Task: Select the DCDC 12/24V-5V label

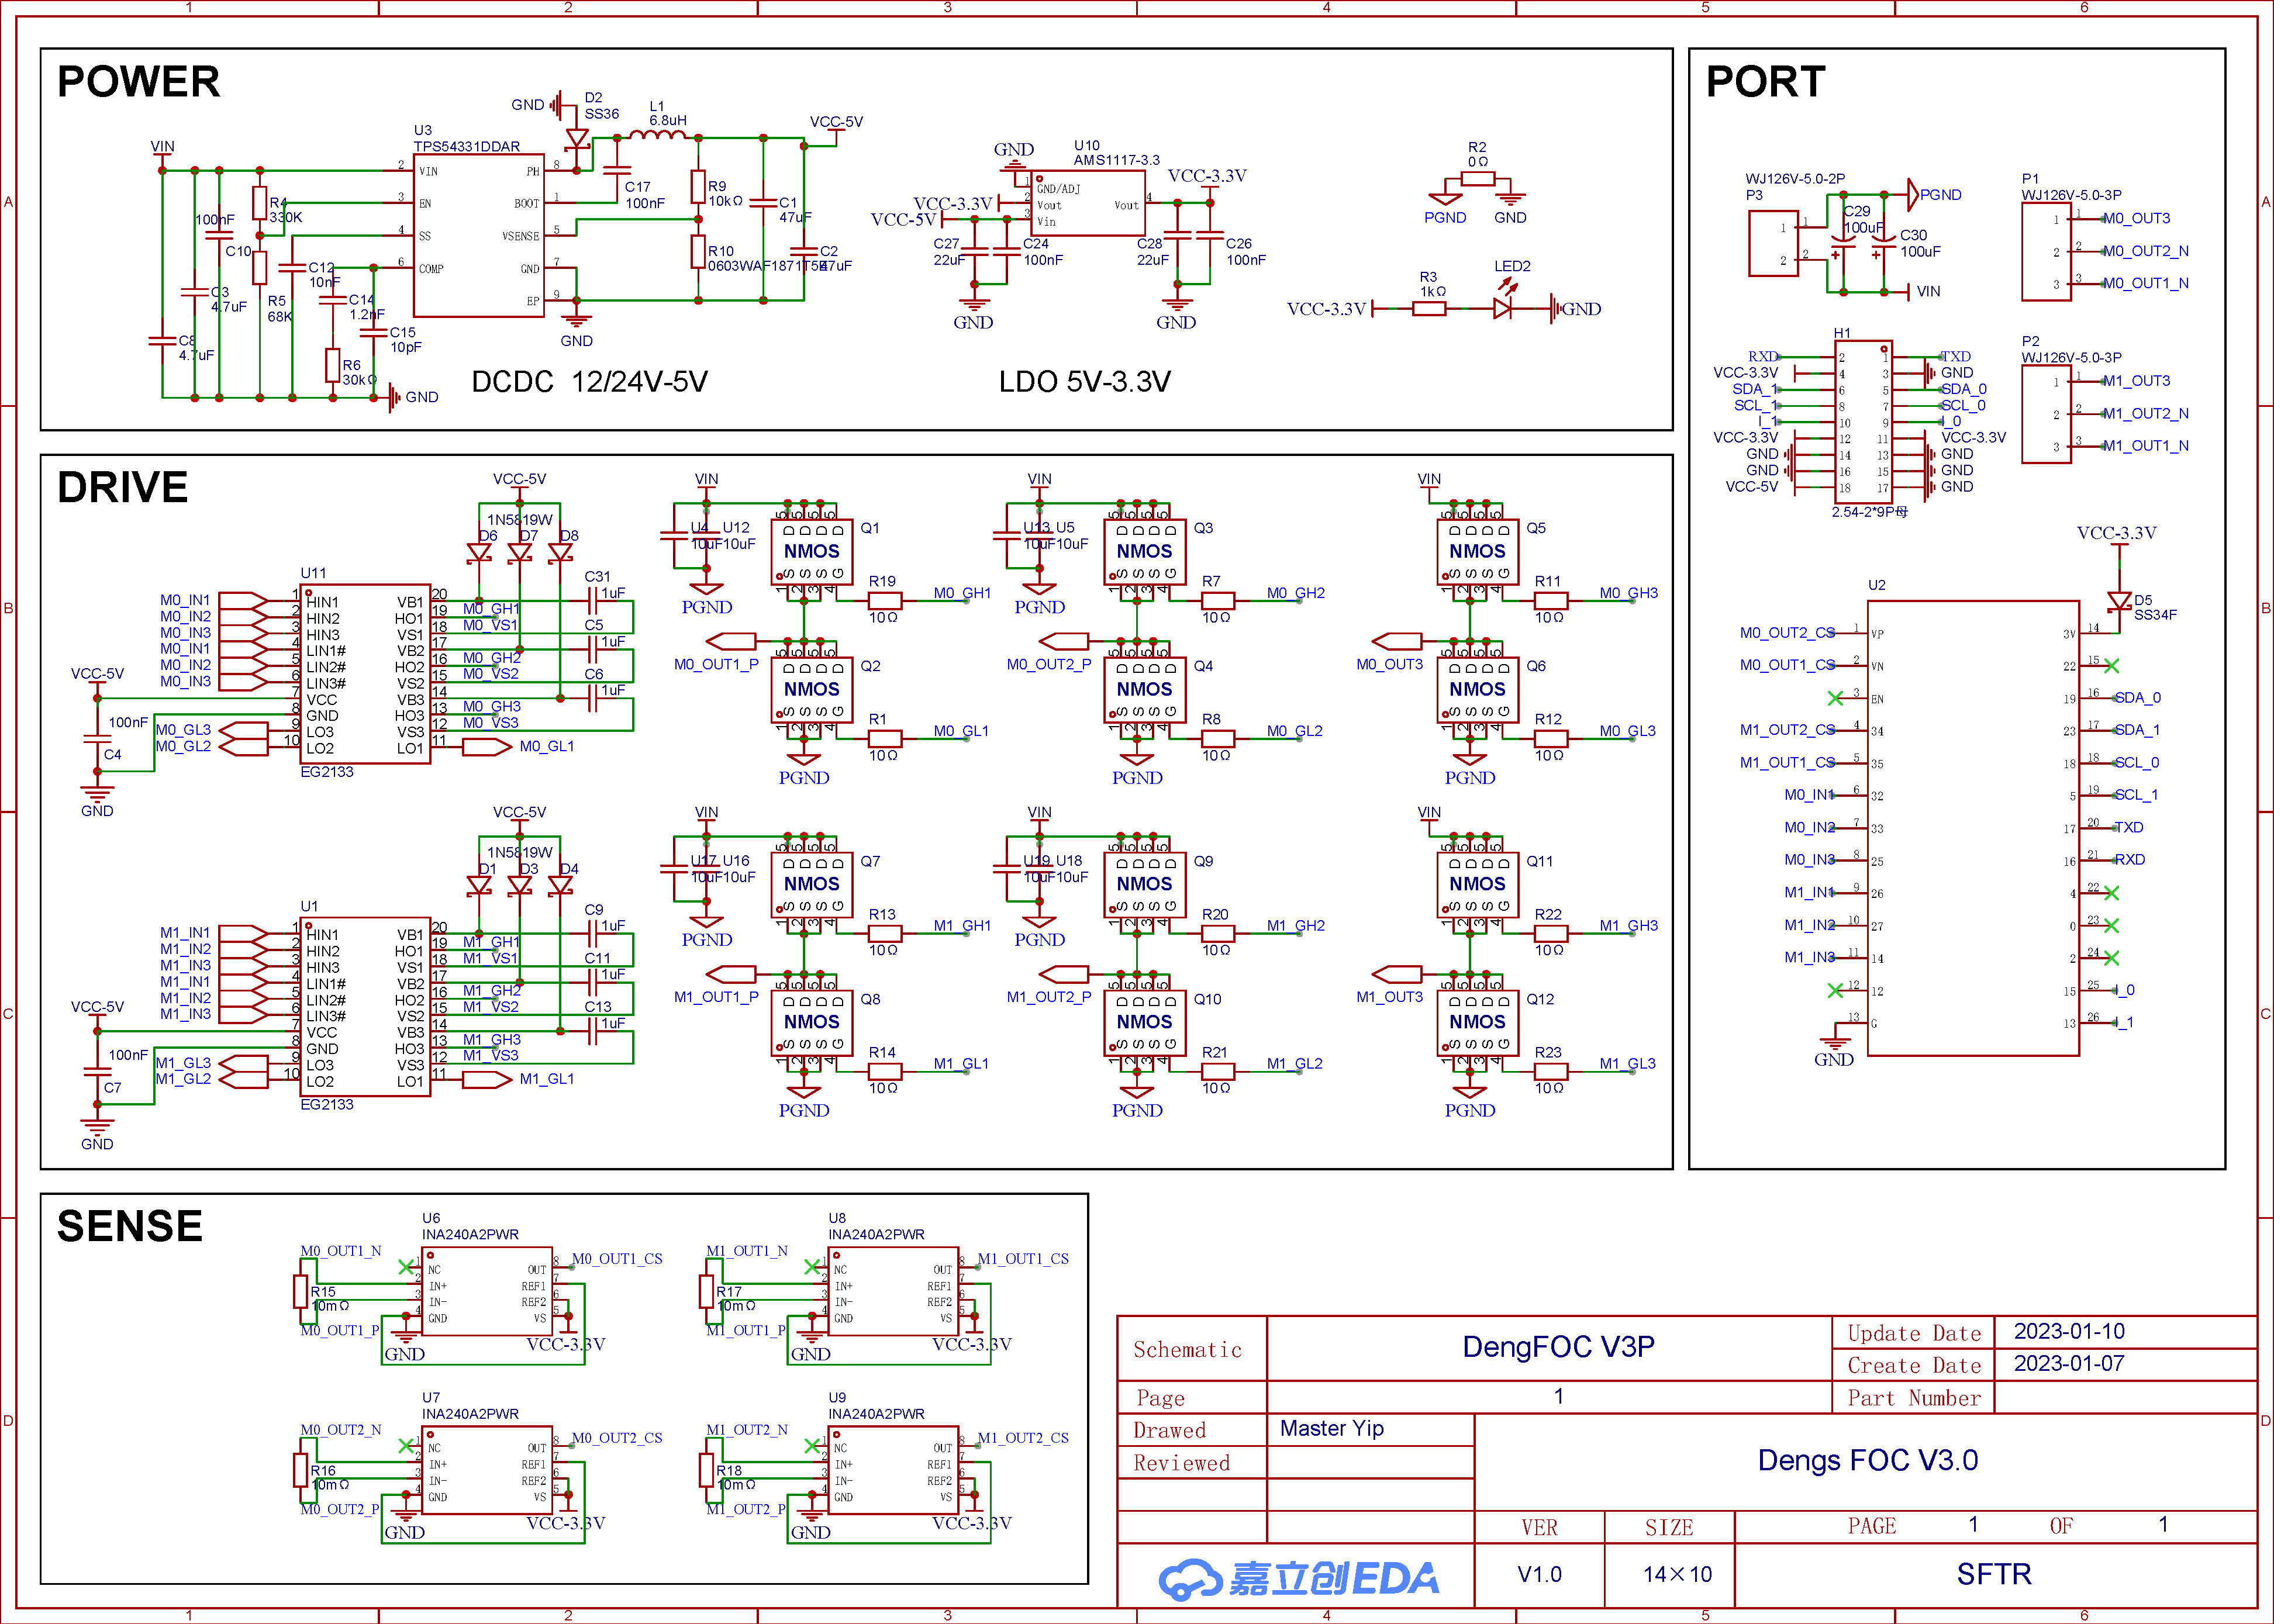Action: [590, 382]
